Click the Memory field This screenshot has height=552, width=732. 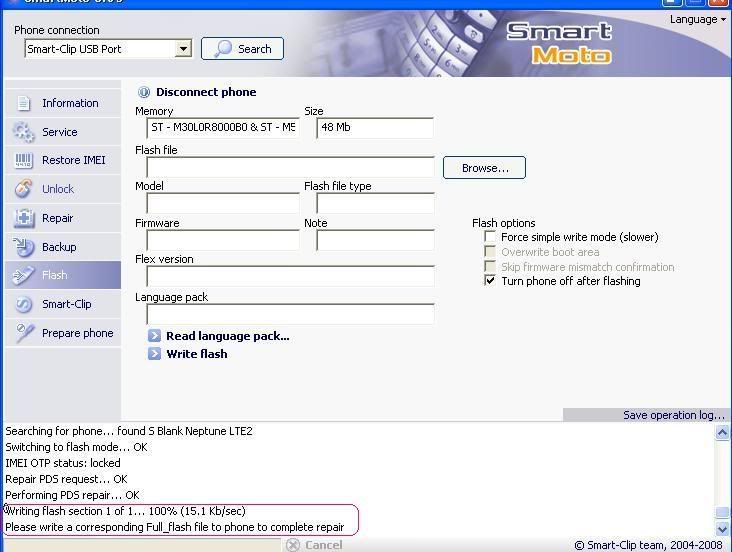click(x=223, y=127)
